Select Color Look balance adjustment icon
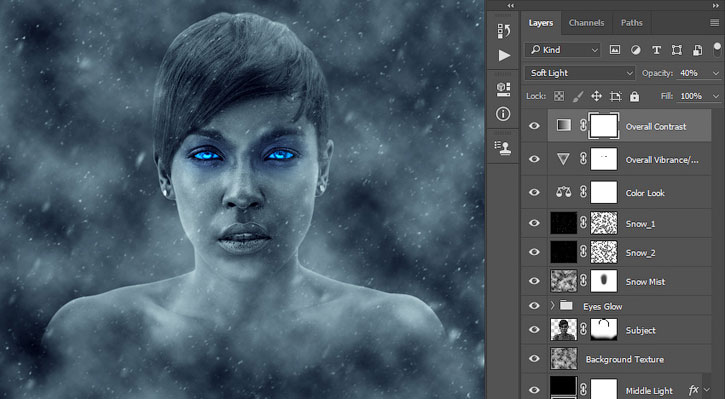 tap(563, 192)
